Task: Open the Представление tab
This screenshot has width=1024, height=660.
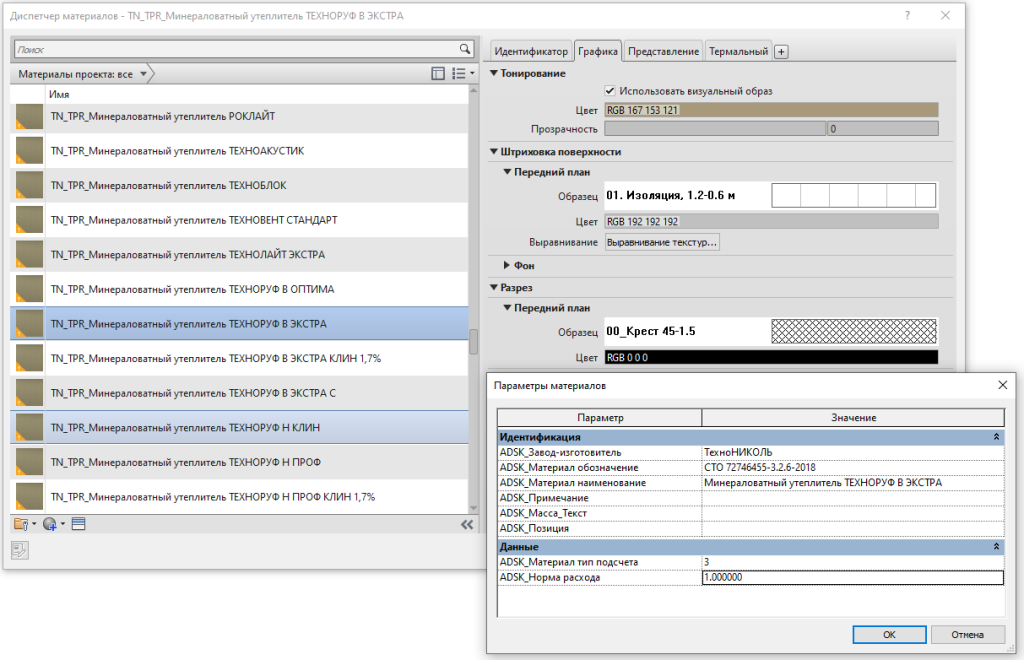Action: pos(664,51)
